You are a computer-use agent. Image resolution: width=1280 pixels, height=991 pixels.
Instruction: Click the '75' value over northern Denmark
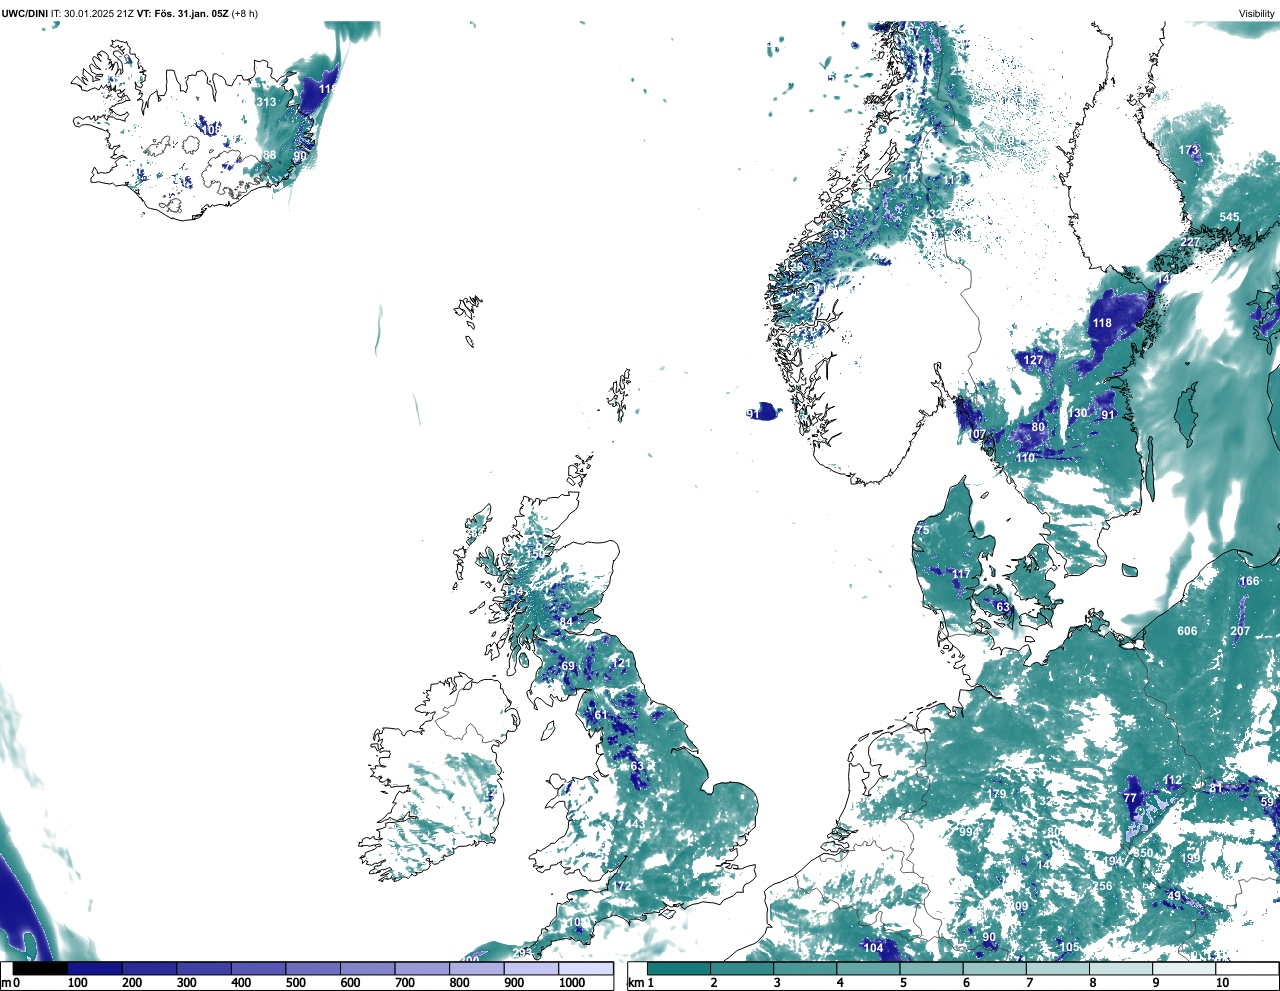pyautogui.click(x=923, y=530)
